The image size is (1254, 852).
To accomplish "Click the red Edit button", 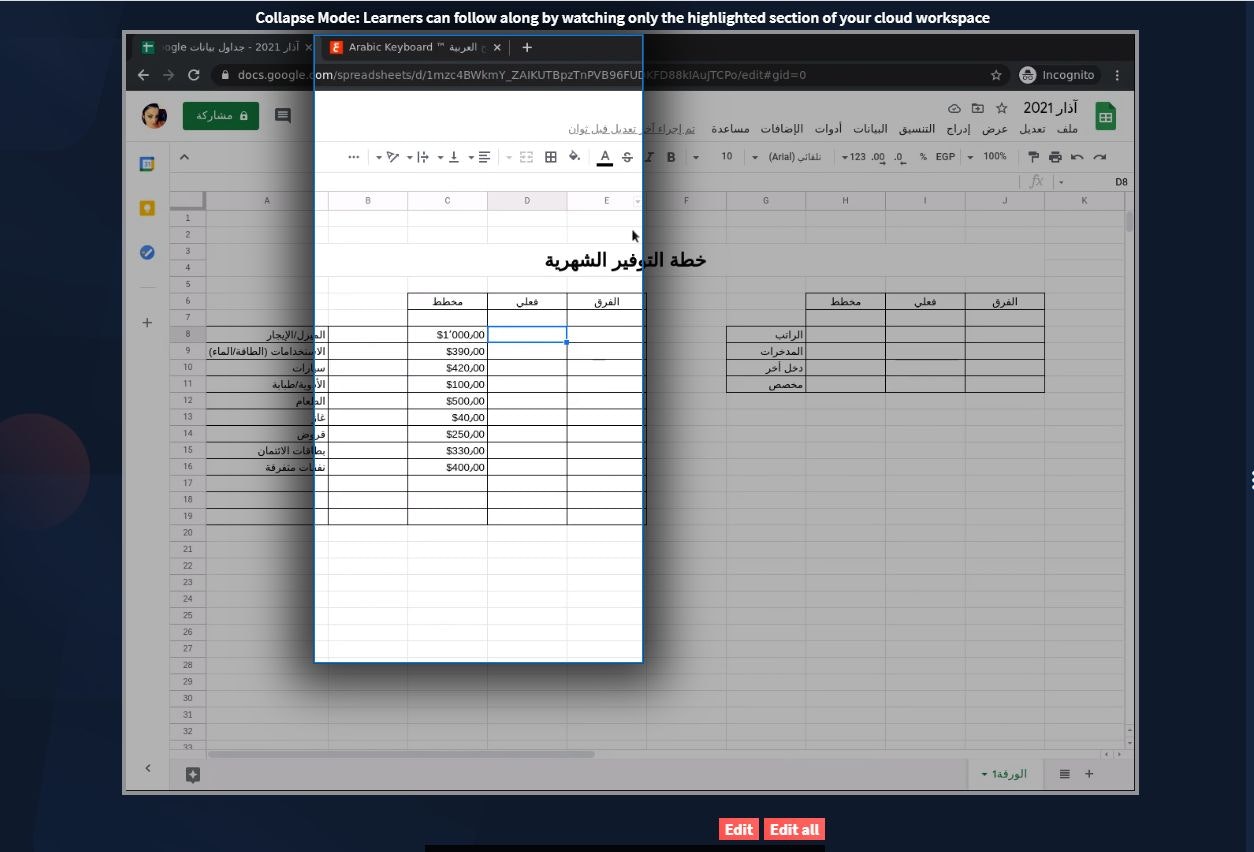I will point(739,829).
